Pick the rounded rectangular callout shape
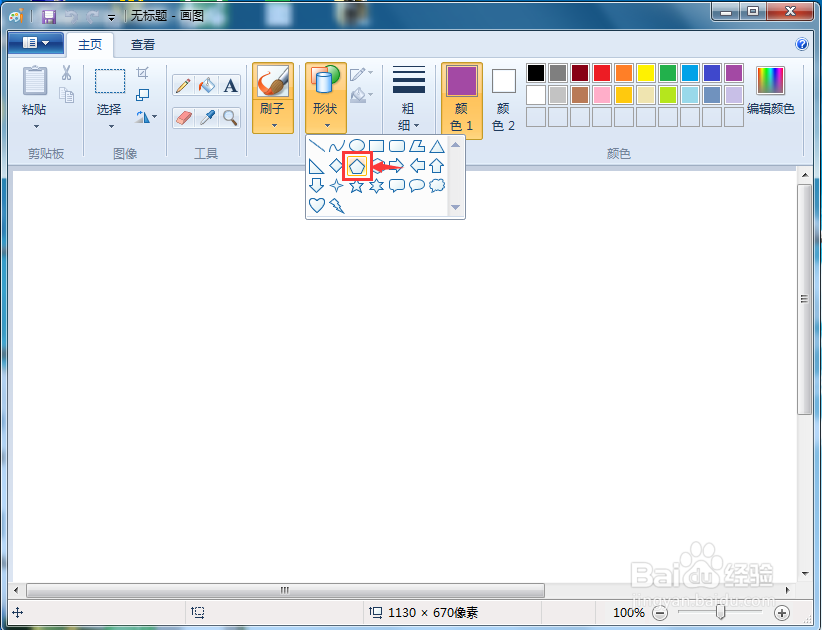Image resolution: width=822 pixels, height=630 pixels. [397, 186]
